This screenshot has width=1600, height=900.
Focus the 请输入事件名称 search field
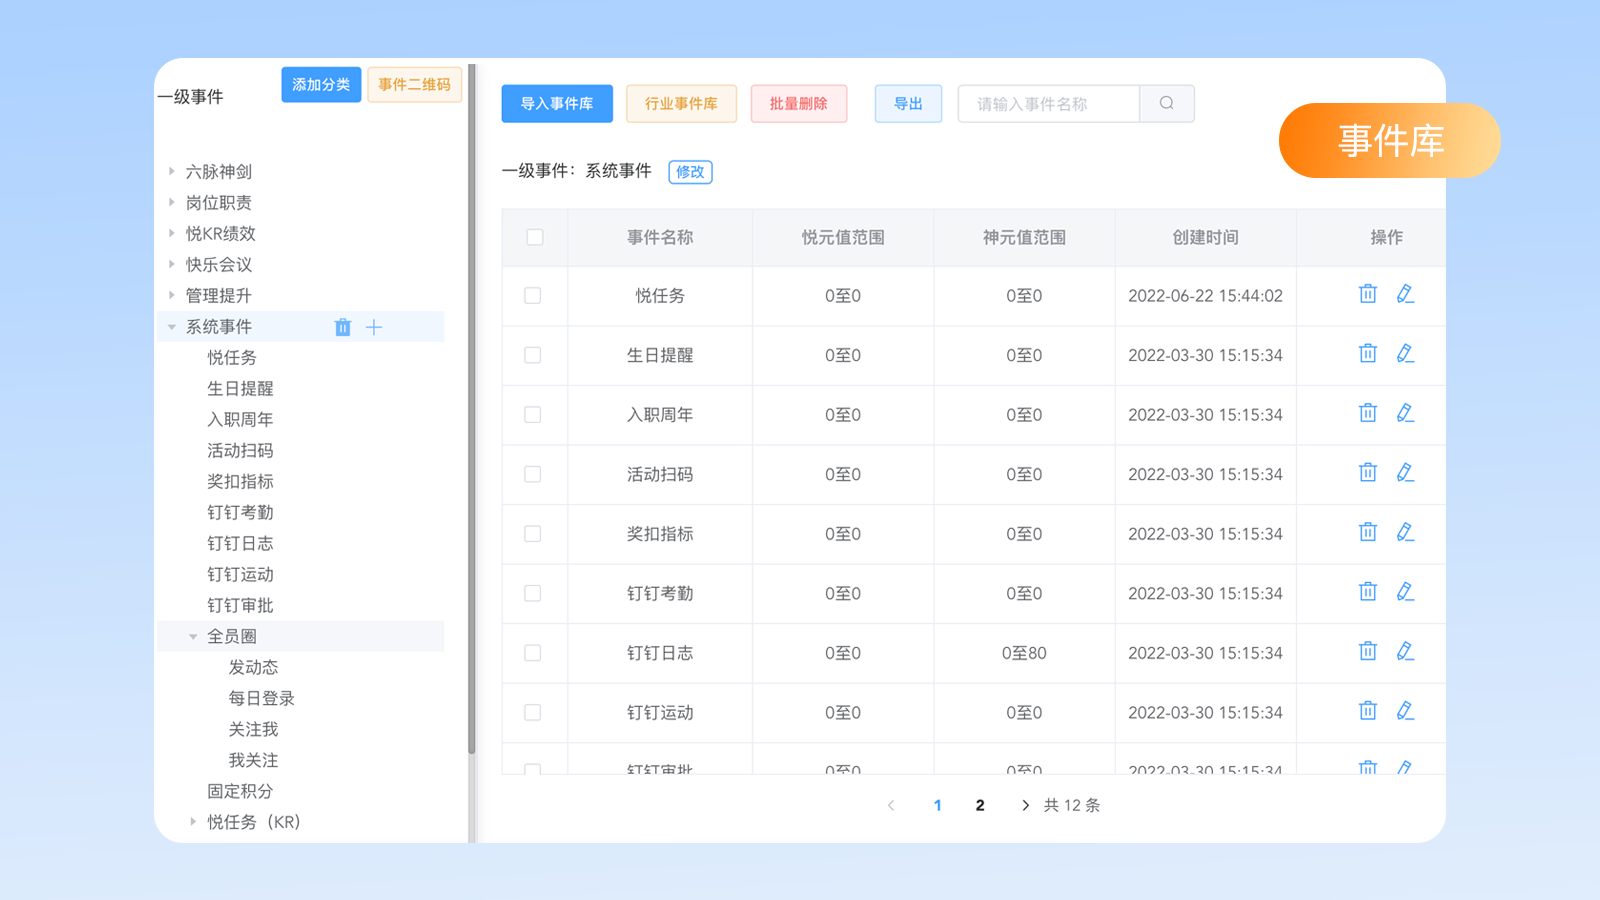pyautogui.click(x=1047, y=104)
